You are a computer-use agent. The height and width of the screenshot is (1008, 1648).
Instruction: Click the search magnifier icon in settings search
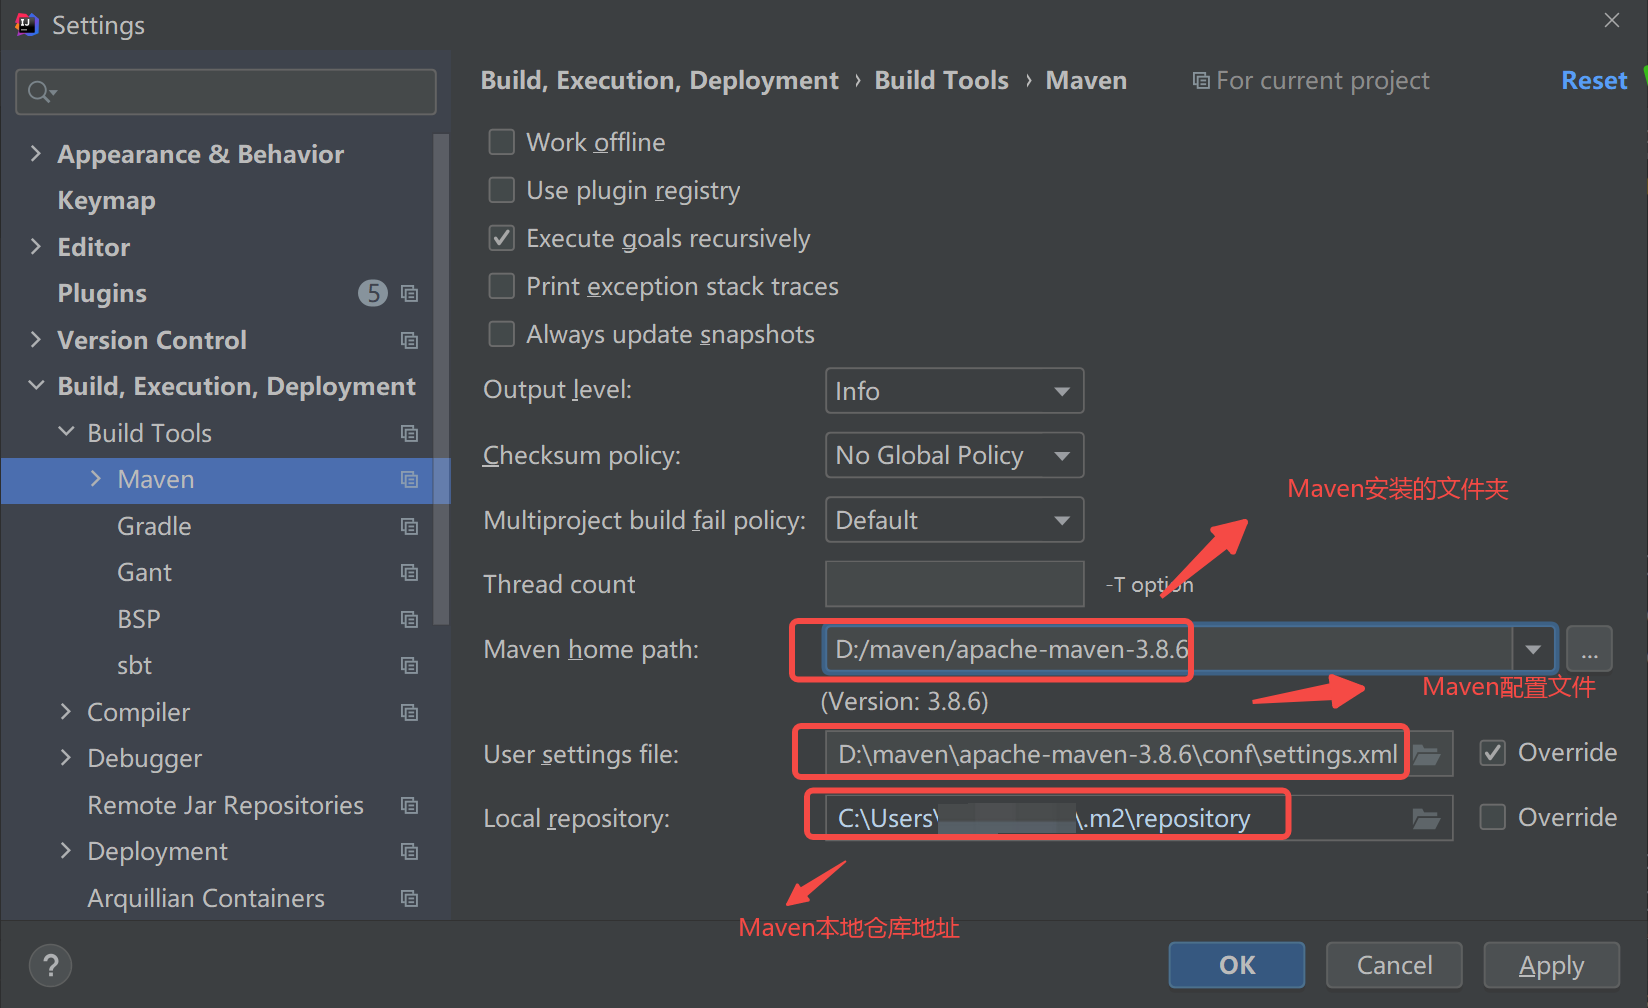(x=40, y=92)
